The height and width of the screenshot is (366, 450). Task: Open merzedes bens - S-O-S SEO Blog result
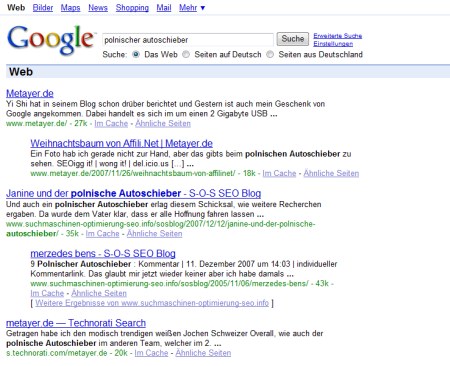point(103,254)
